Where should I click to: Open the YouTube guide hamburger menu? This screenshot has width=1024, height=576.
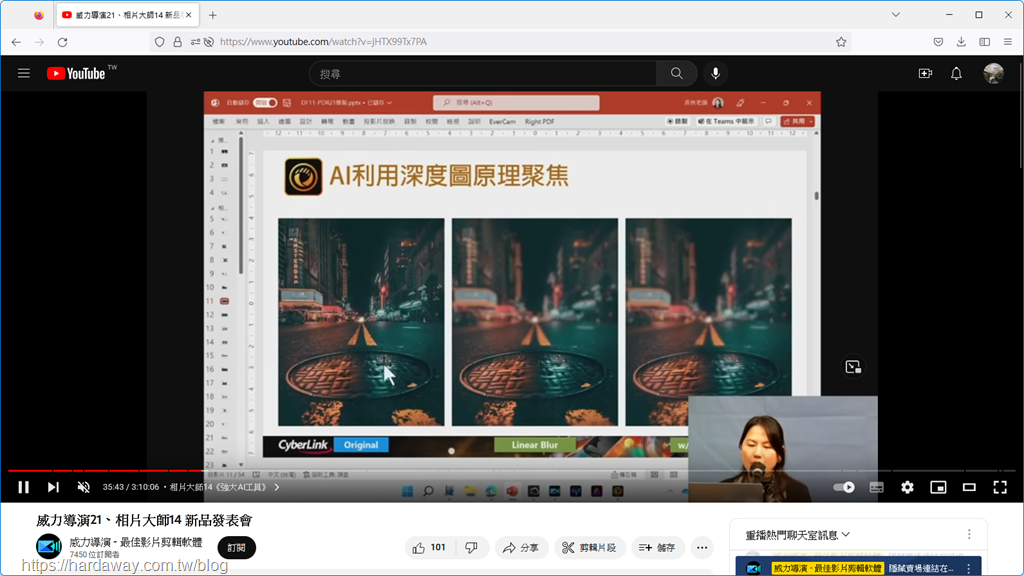[x=24, y=73]
